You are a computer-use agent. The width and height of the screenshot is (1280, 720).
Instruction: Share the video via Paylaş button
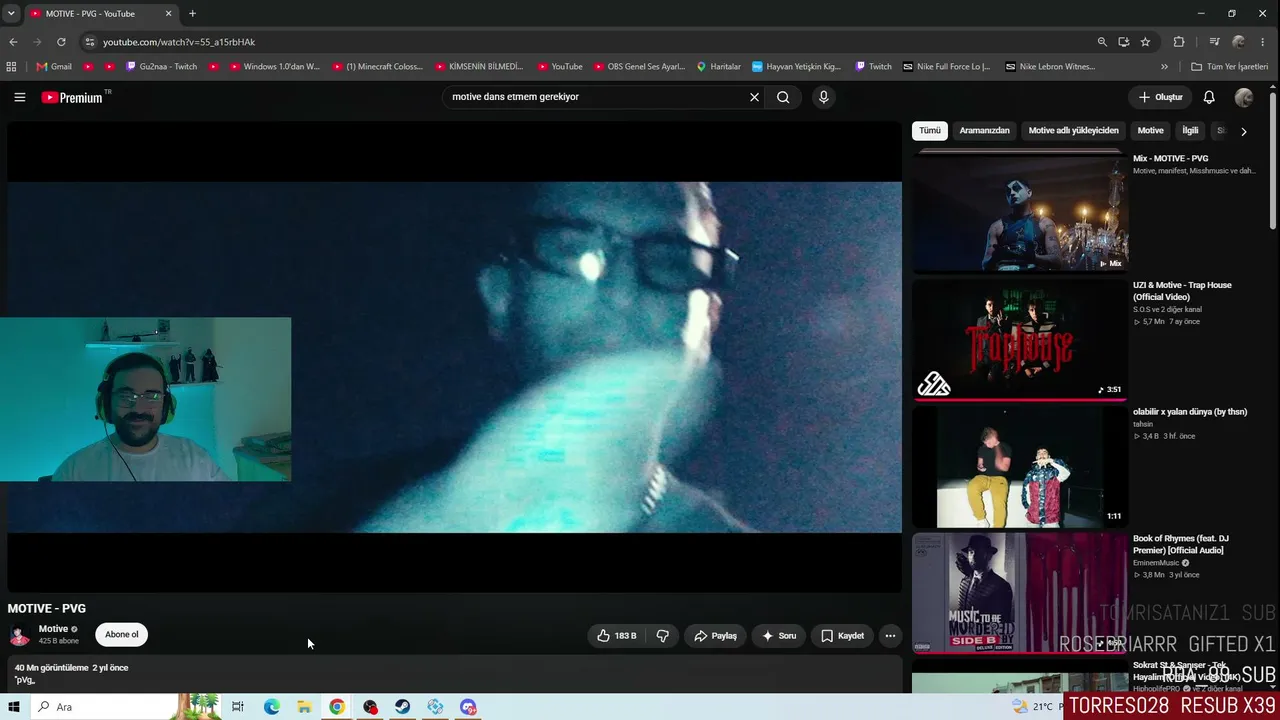(x=715, y=636)
